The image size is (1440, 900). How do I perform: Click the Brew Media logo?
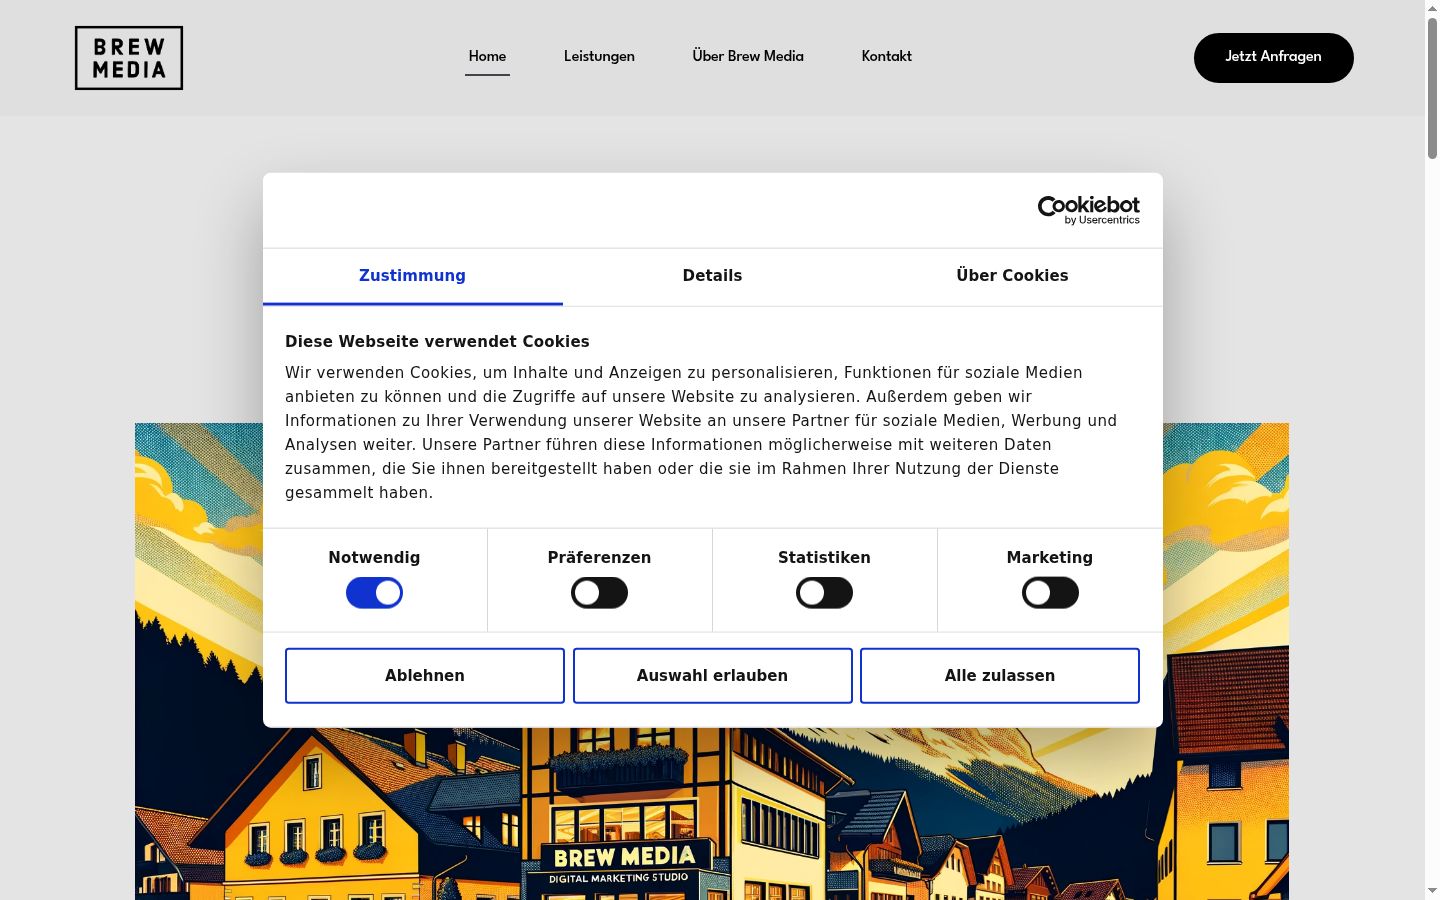[129, 58]
